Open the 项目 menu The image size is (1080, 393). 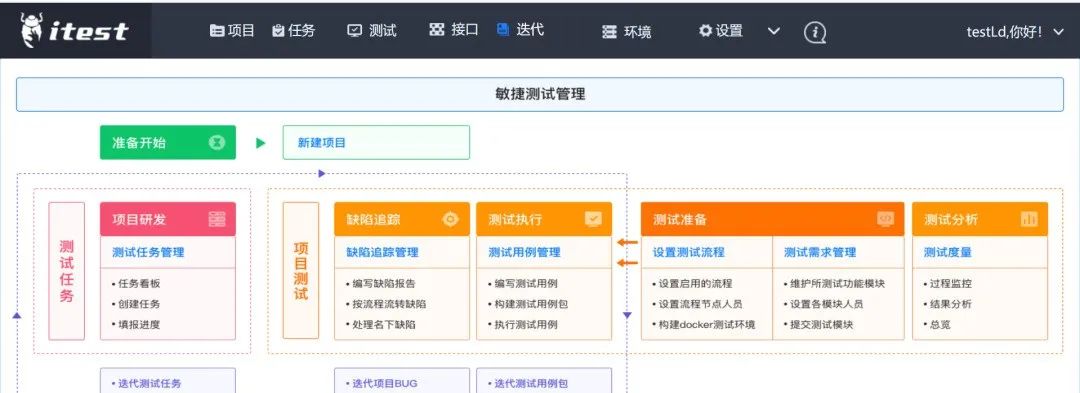[x=232, y=30]
